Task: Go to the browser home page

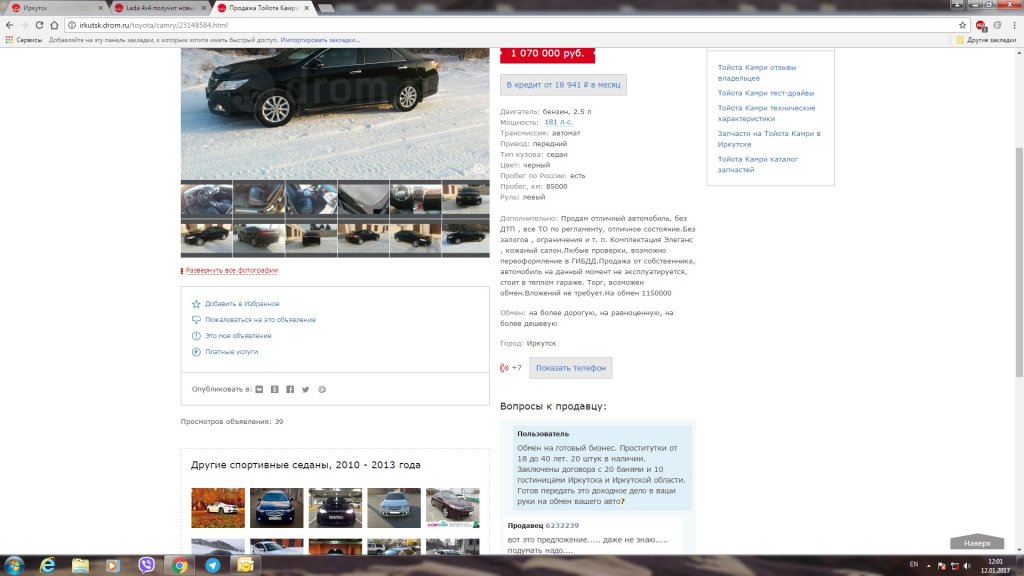Action: tap(54, 25)
